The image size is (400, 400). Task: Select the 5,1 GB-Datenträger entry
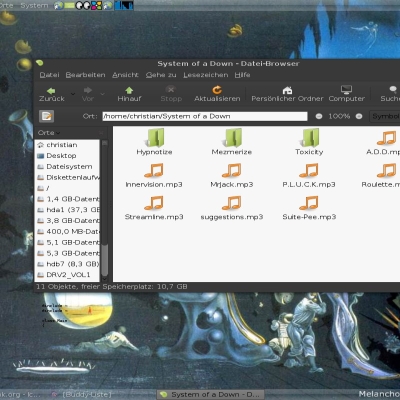(67, 242)
